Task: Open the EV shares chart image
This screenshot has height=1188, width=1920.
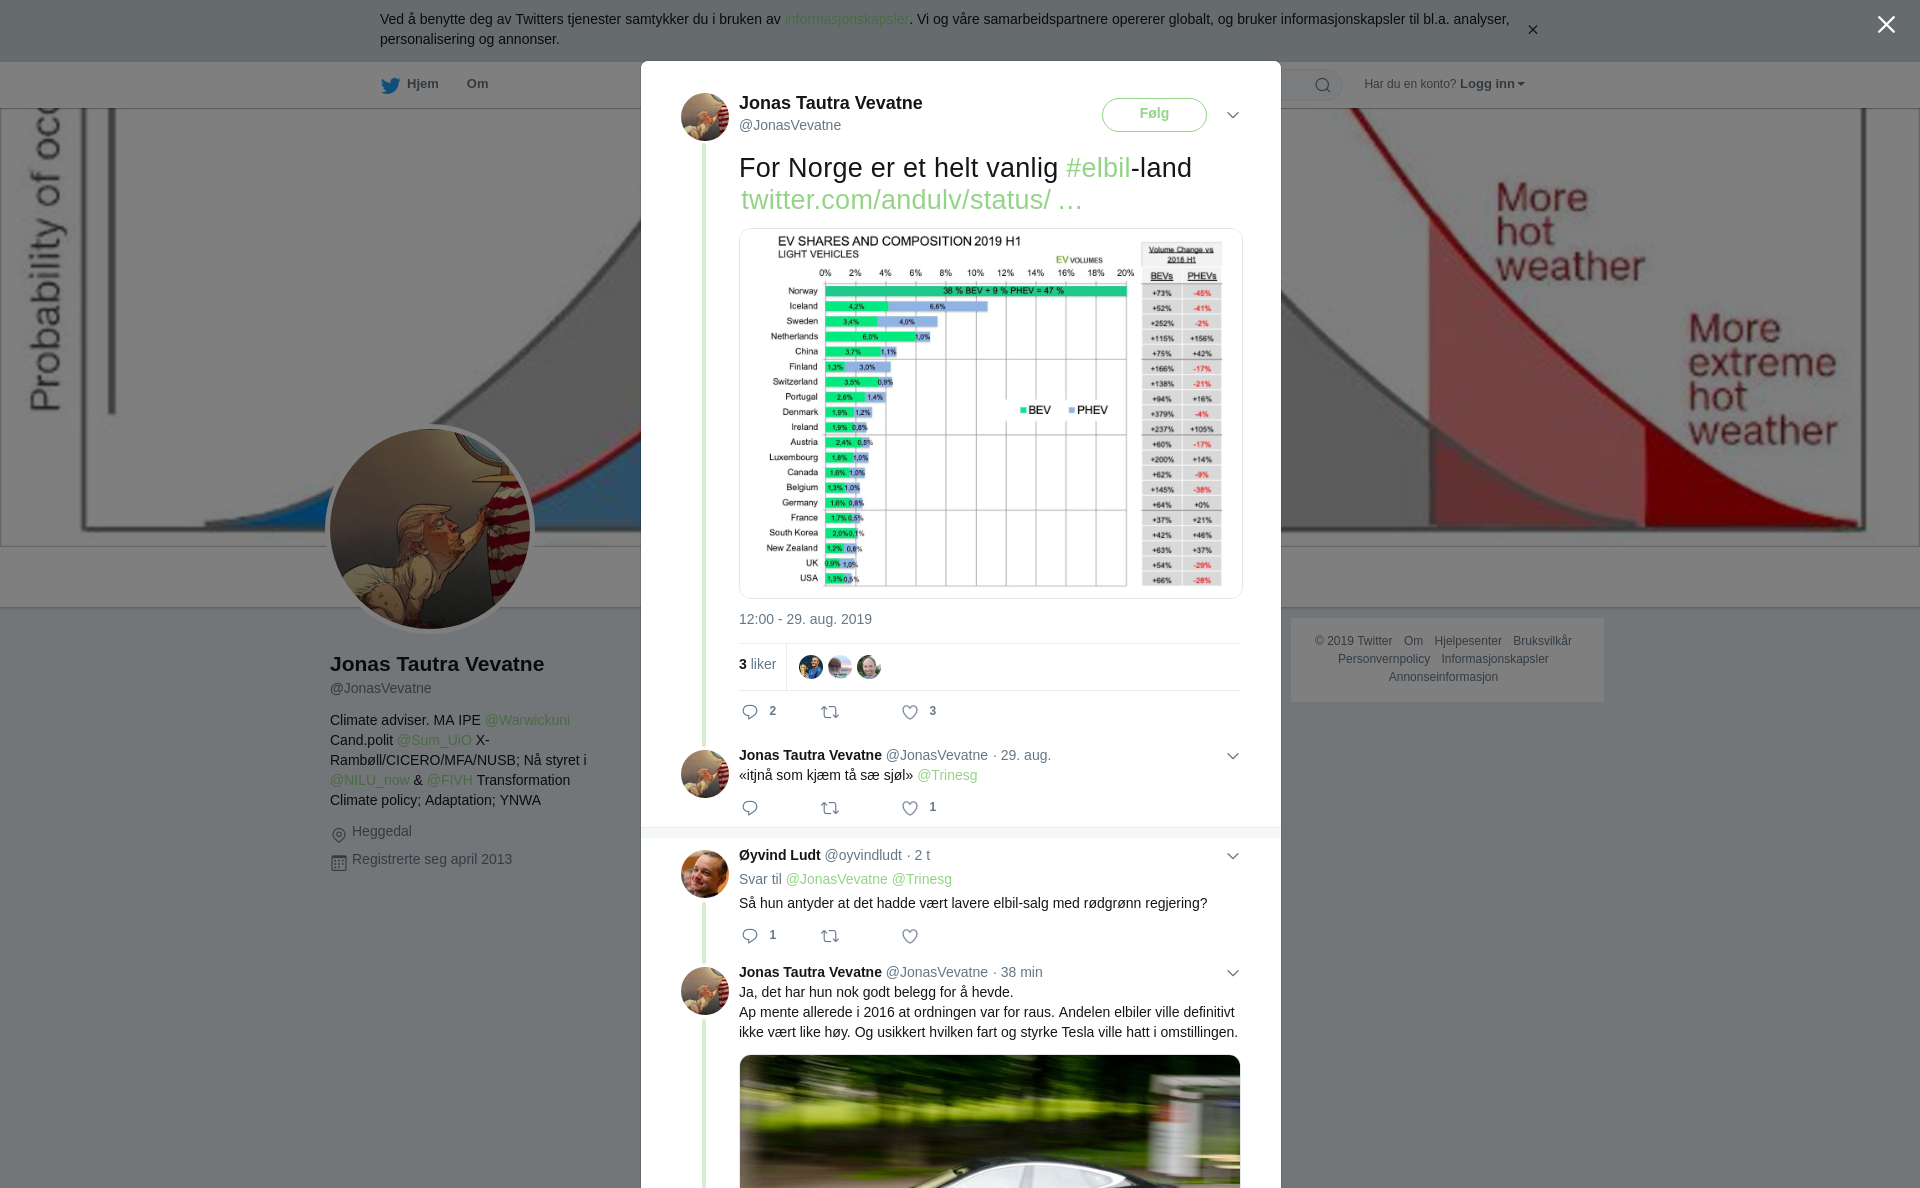Action: 990,413
